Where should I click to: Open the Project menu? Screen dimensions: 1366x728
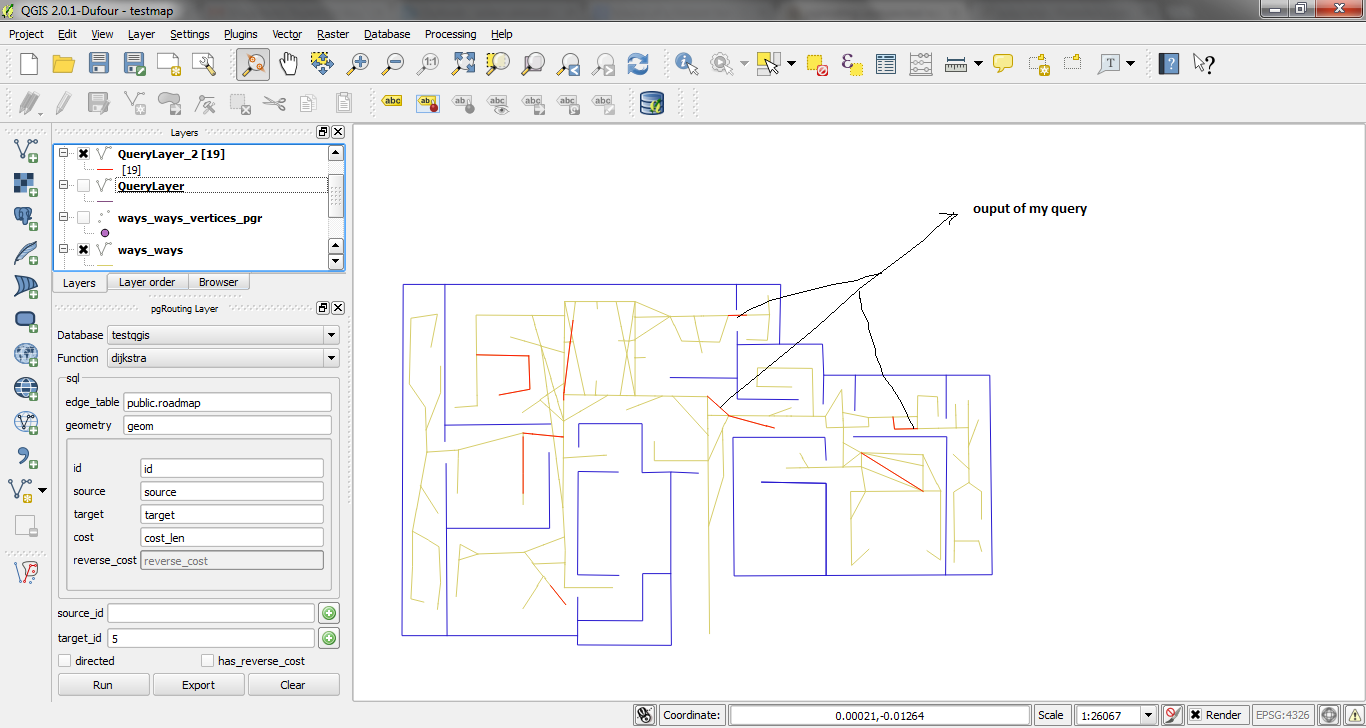(26, 34)
